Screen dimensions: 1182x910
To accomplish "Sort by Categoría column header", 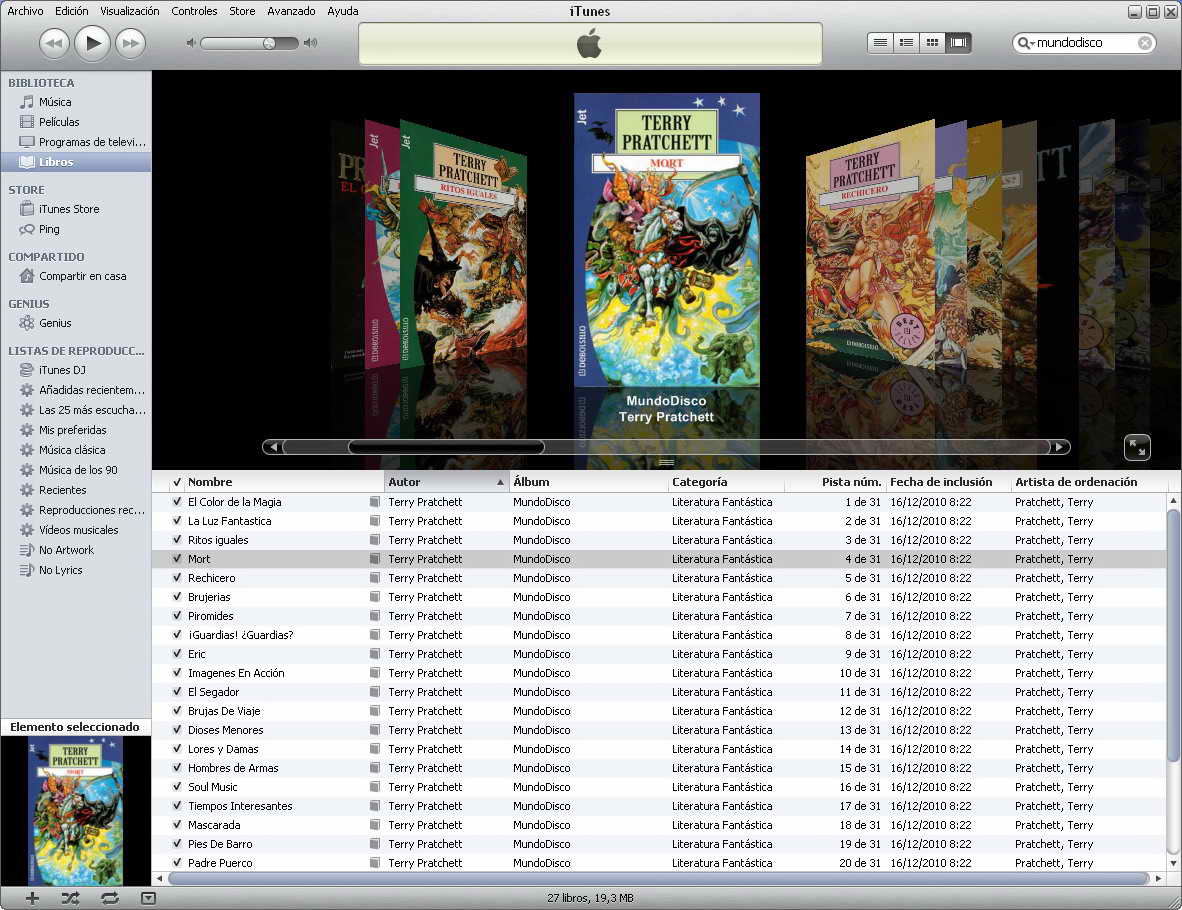I will pyautogui.click(x=727, y=482).
